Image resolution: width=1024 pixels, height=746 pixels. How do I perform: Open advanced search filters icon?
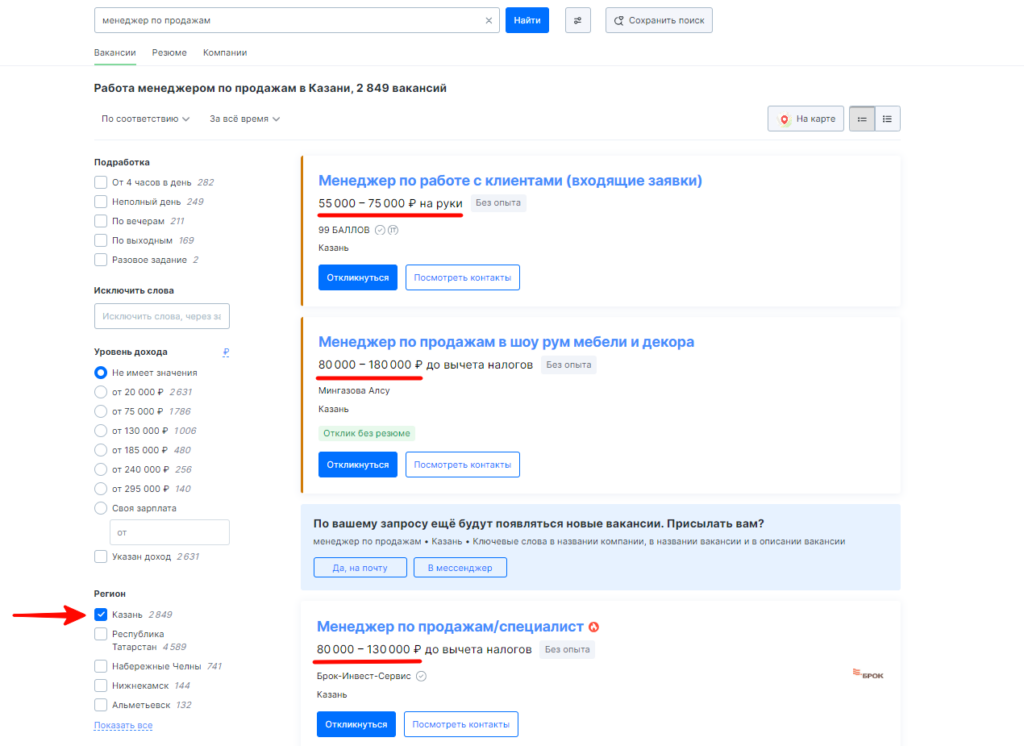[577, 20]
